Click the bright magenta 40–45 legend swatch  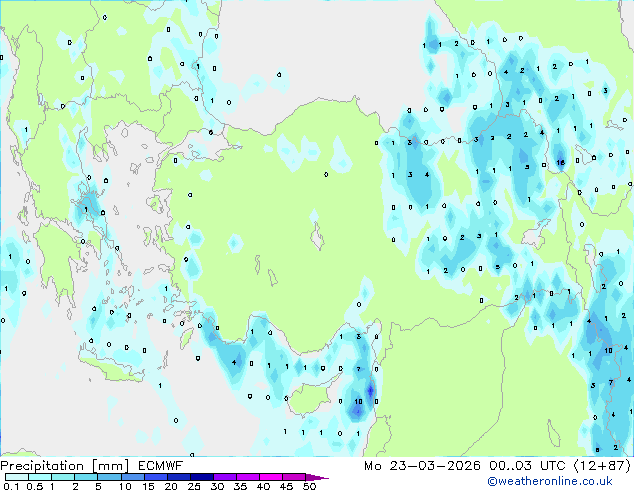click(x=271, y=477)
